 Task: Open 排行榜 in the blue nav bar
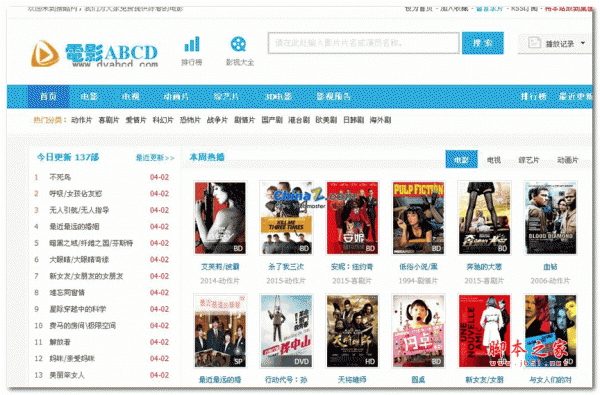(533, 96)
